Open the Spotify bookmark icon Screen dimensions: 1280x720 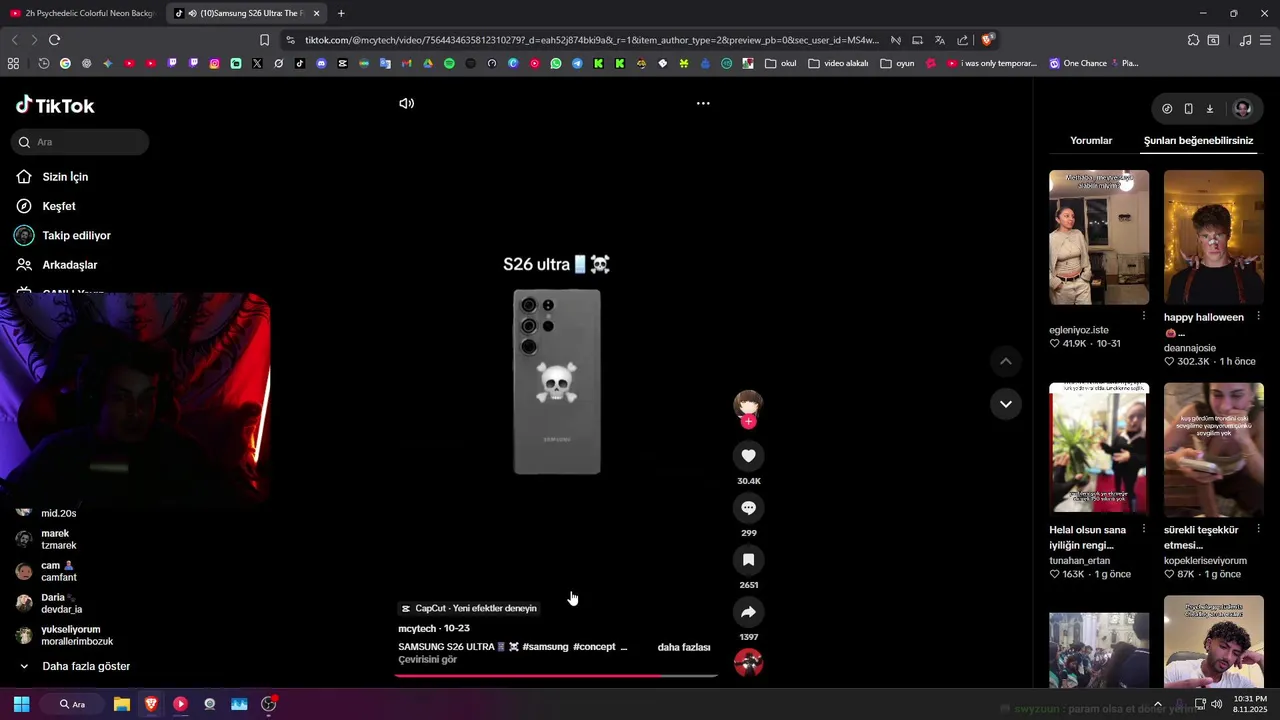pos(449,63)
